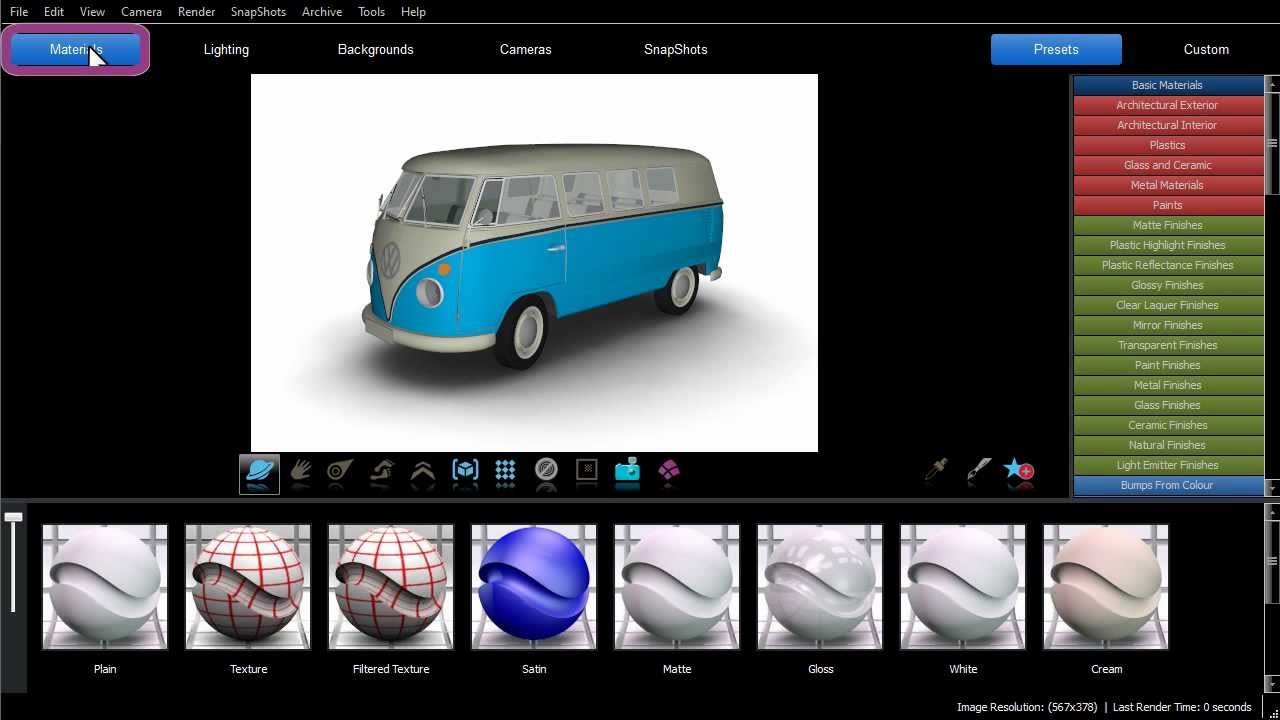Expand the Matte Finishes category
The image size is (1280, 720).
tap(1168, 225)
